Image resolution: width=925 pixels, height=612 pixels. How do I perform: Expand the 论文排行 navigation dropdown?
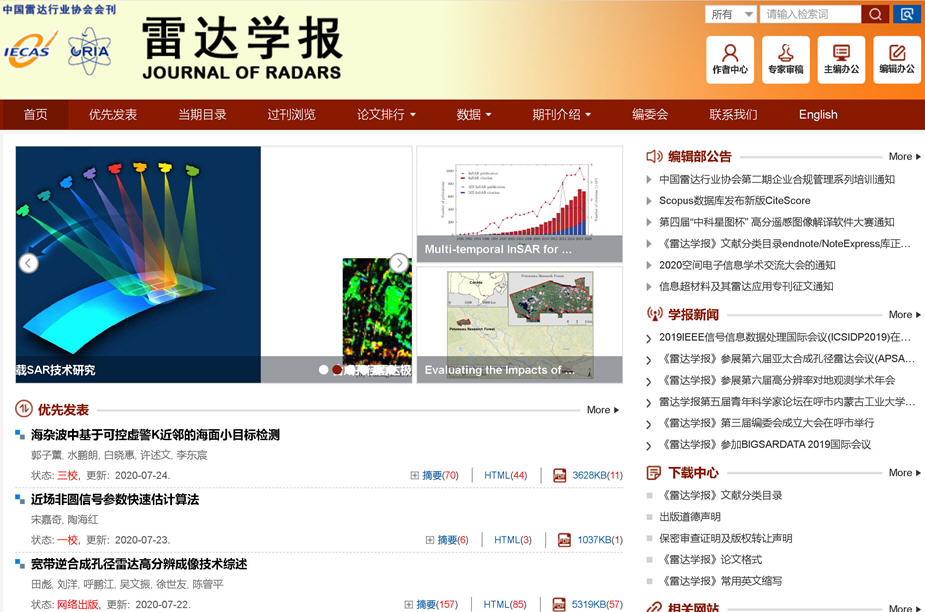point(386,115)
